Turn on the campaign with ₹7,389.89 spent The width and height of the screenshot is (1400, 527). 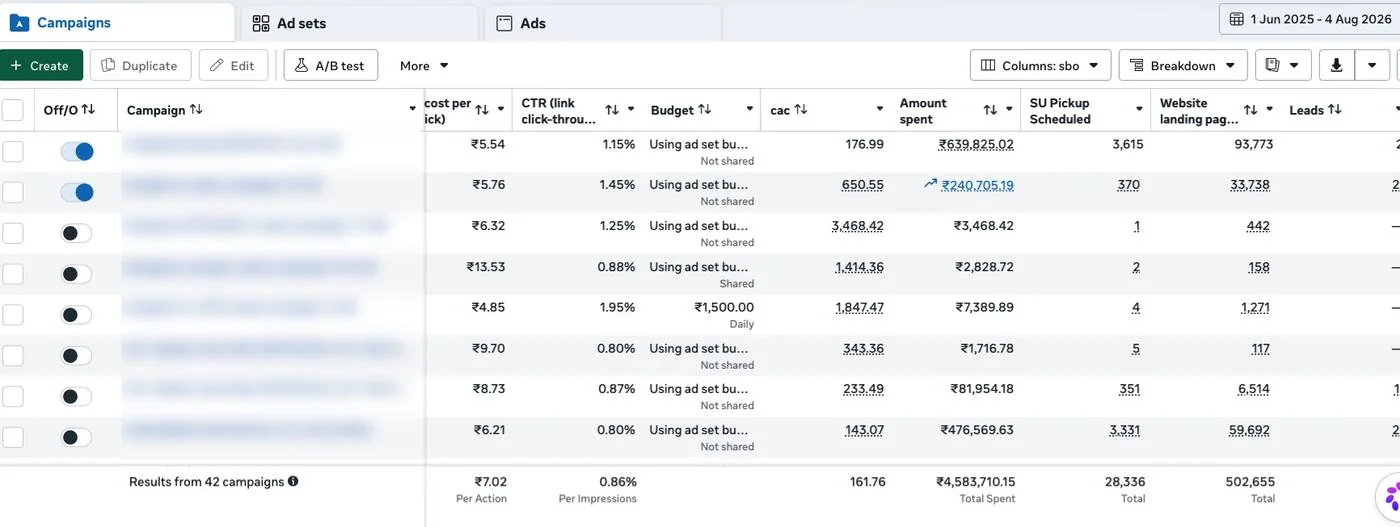tap(77, 315)
